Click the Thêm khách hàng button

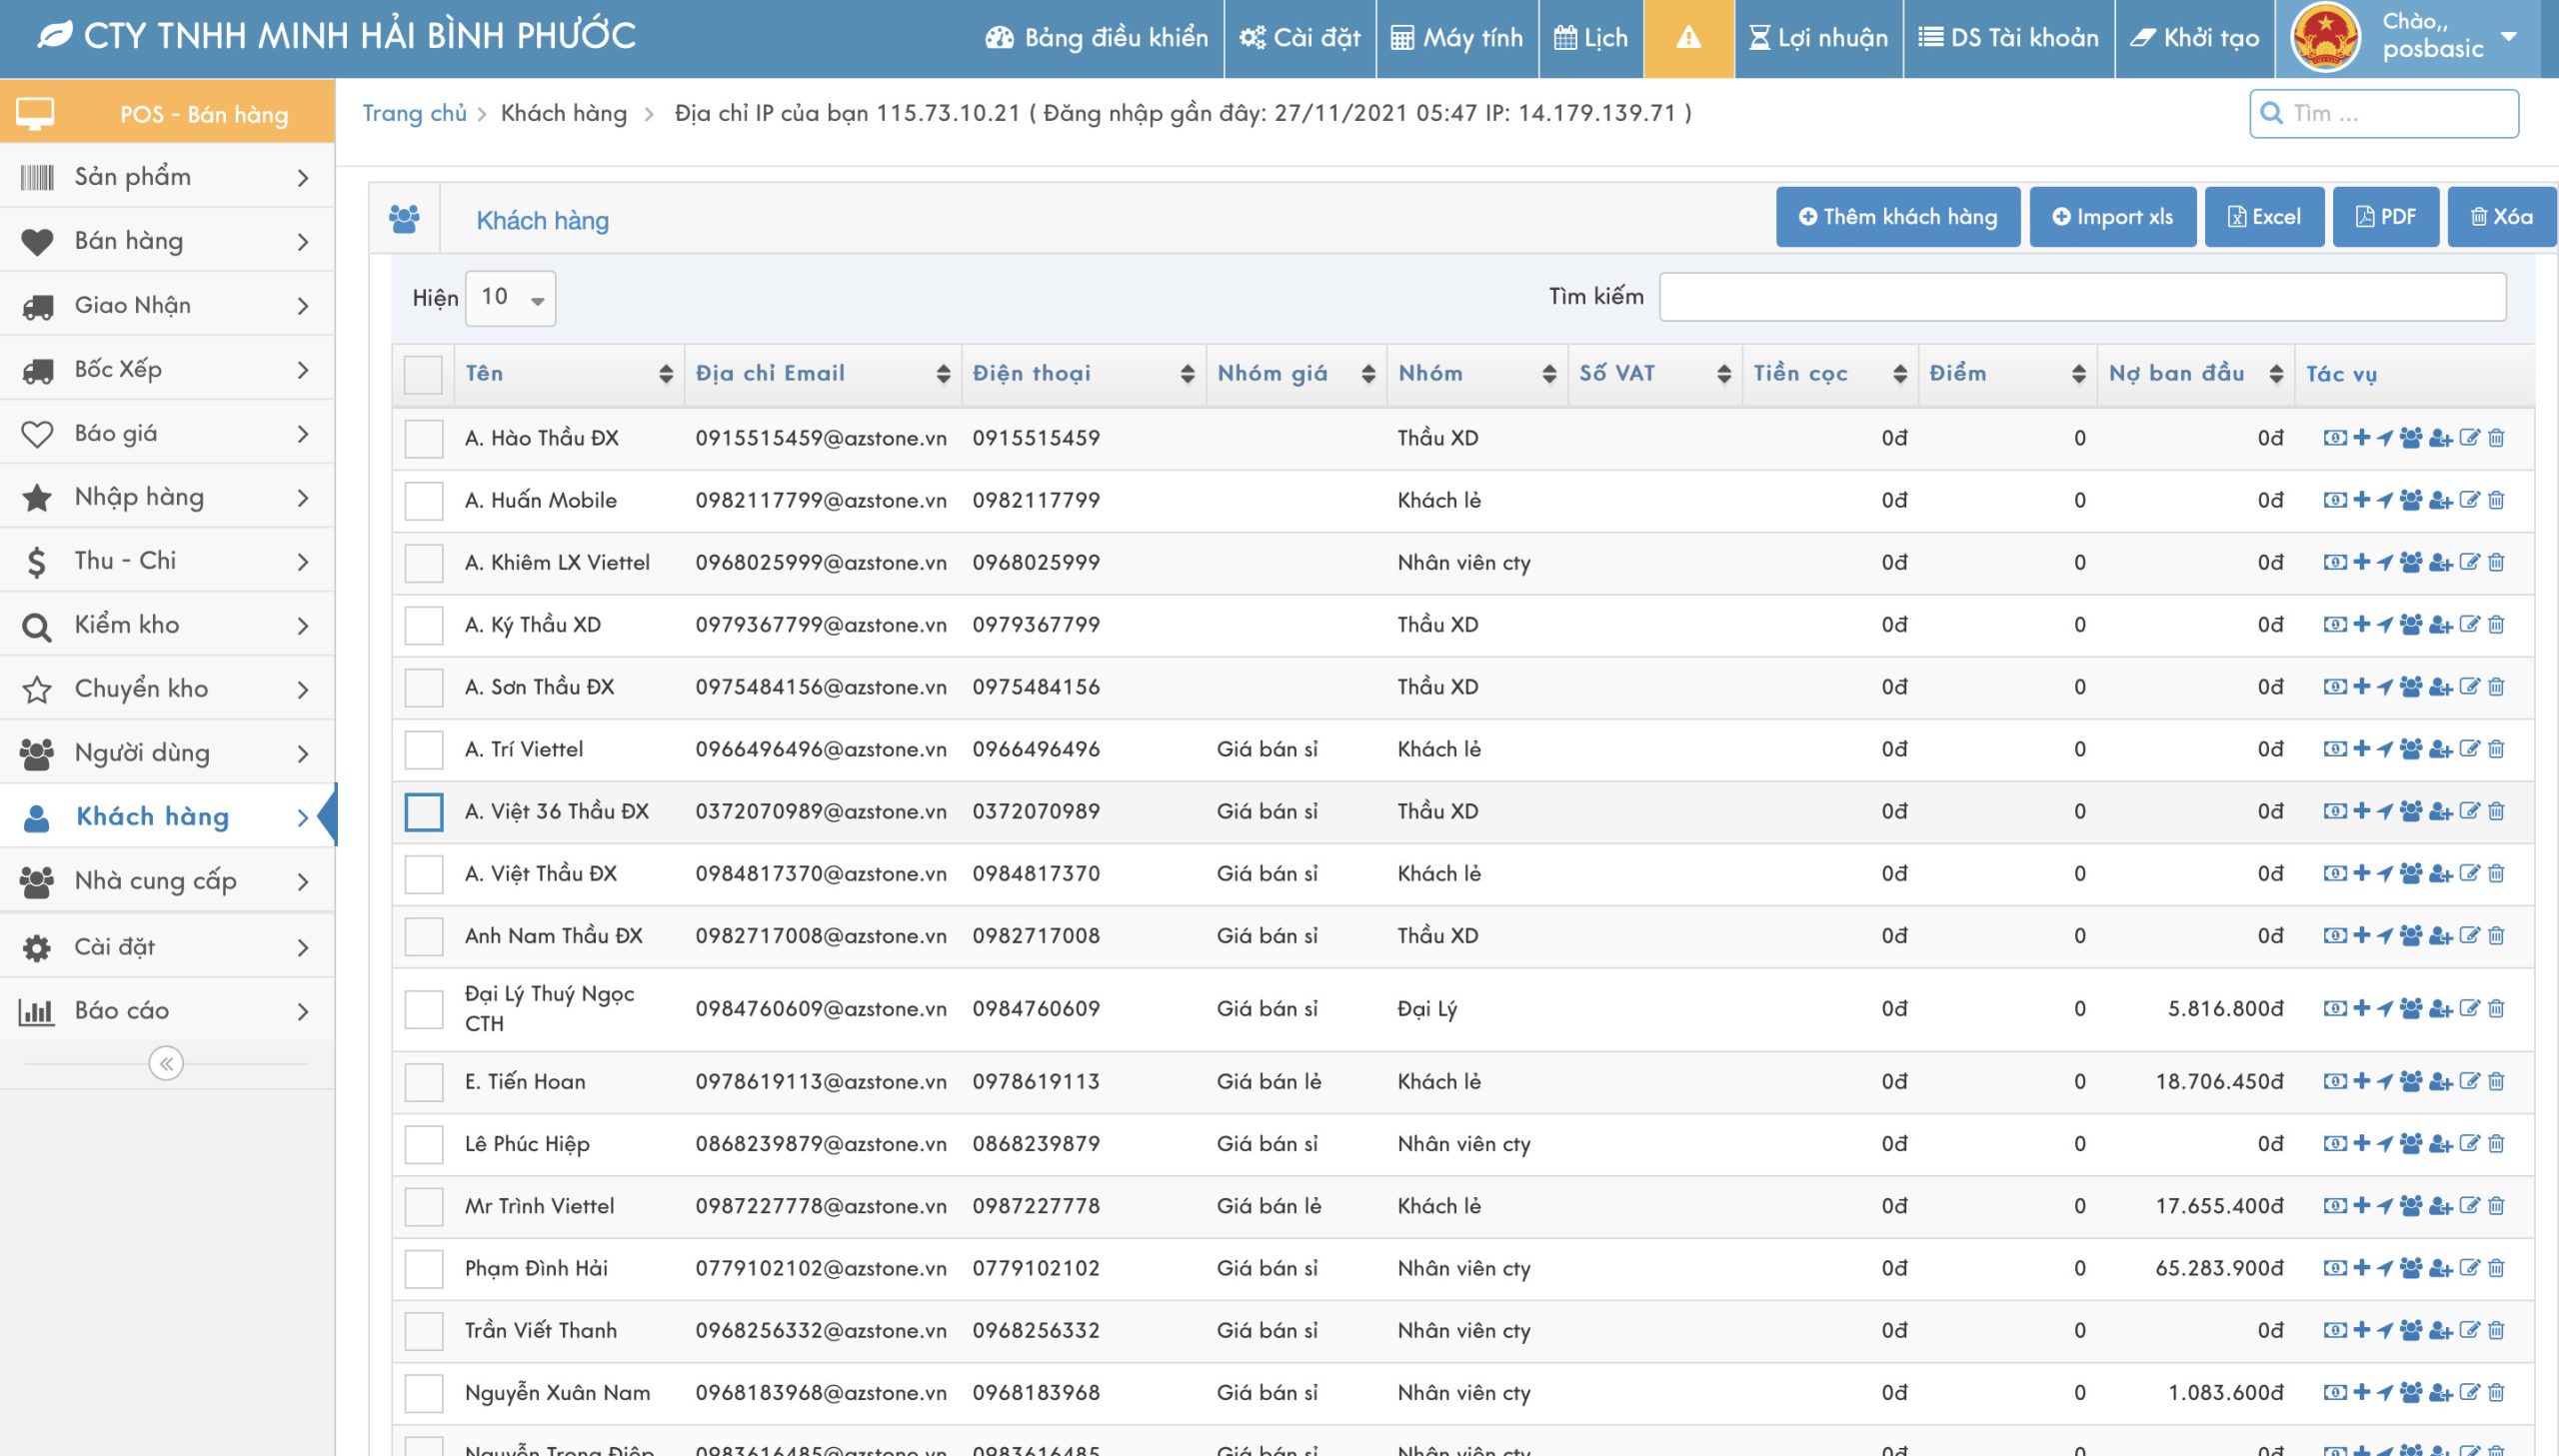coord(1897,217)
